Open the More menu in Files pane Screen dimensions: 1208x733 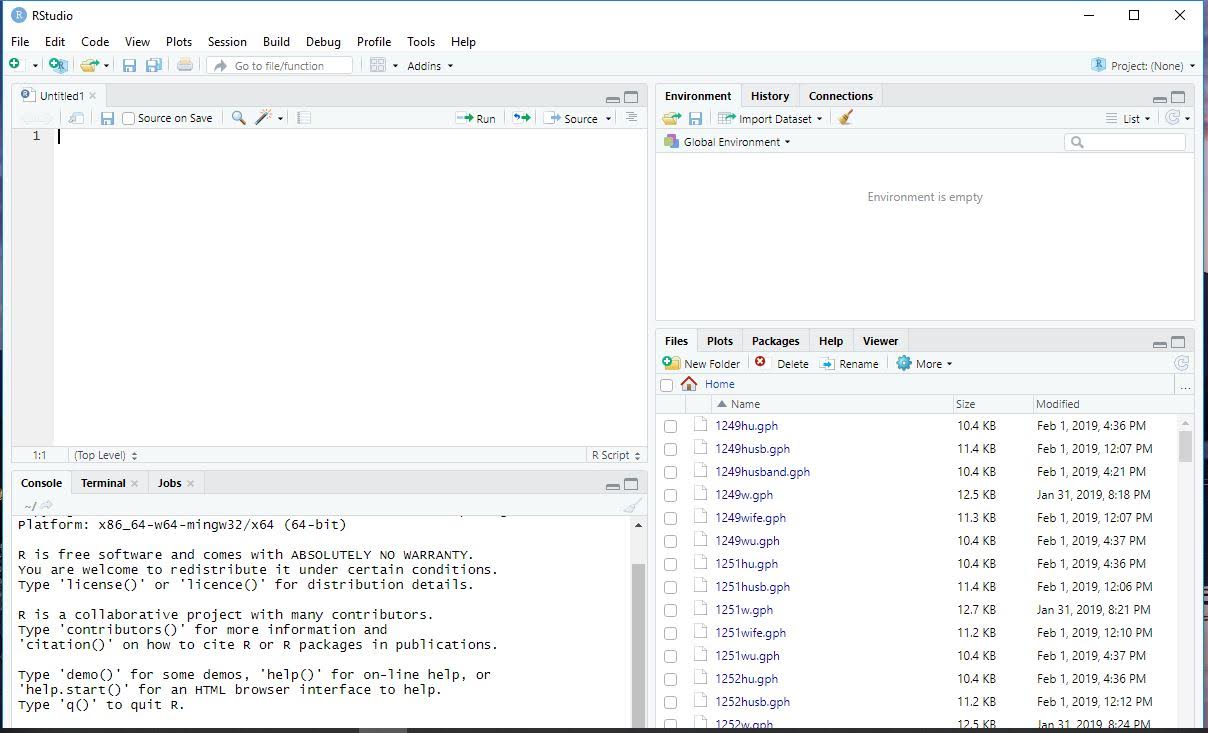[924, 364]
